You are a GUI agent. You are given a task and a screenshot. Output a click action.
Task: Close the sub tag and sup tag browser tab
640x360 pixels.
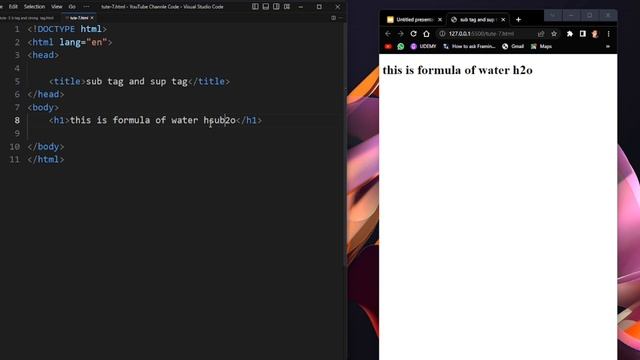point(503,20)
